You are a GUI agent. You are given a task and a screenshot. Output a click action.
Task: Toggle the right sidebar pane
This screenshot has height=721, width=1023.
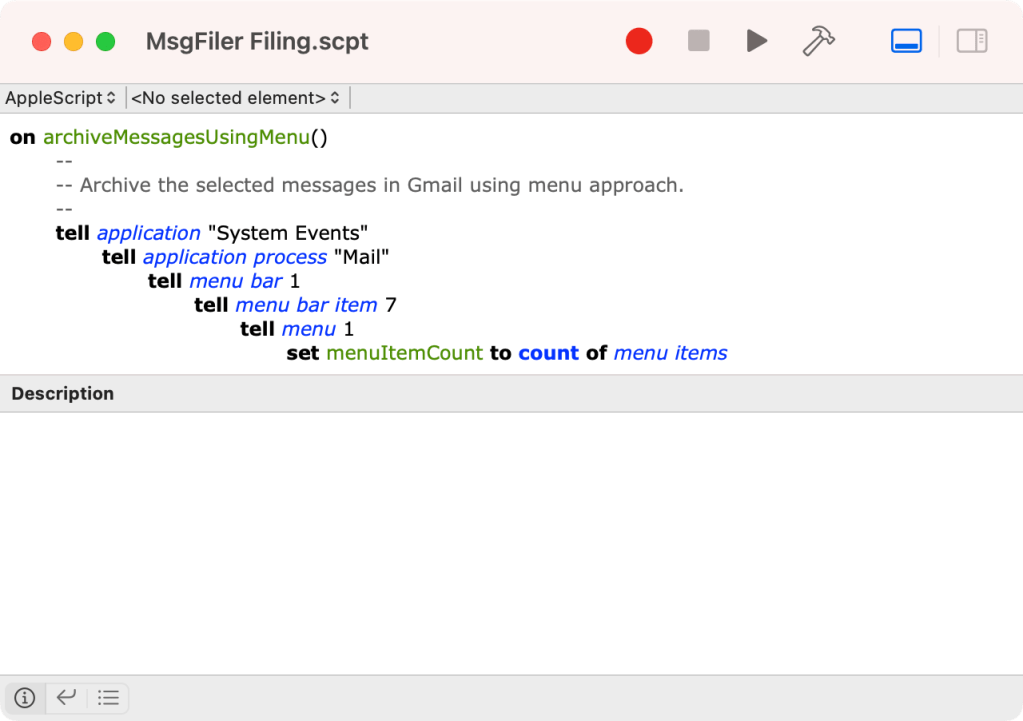[x=971, y=41]
